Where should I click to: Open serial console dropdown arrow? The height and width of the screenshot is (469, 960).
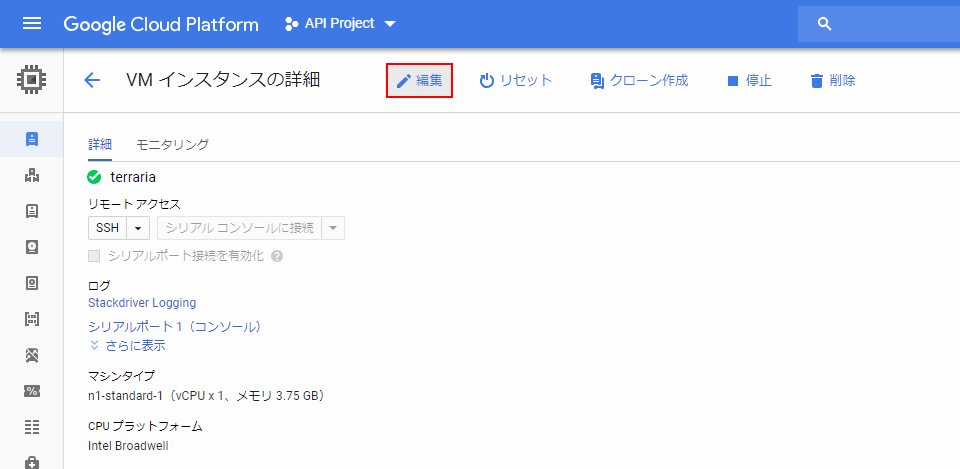[333, 228]
